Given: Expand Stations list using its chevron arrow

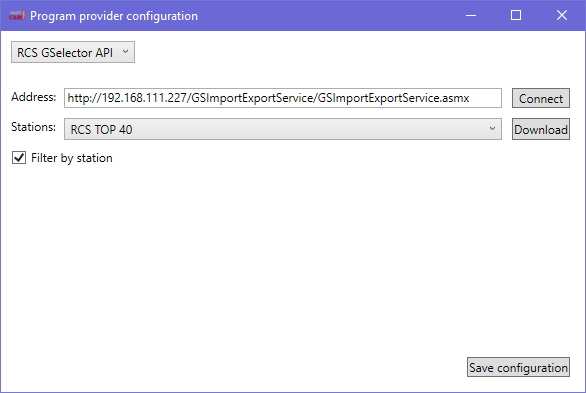Looking at the screenshot, I should click(492, 129).
